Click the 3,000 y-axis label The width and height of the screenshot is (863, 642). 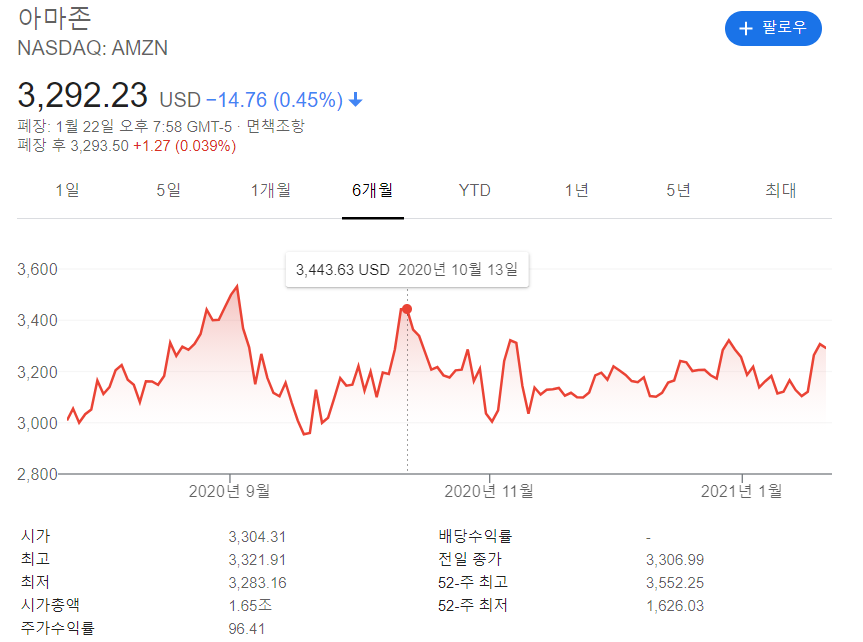click(37, 423)
